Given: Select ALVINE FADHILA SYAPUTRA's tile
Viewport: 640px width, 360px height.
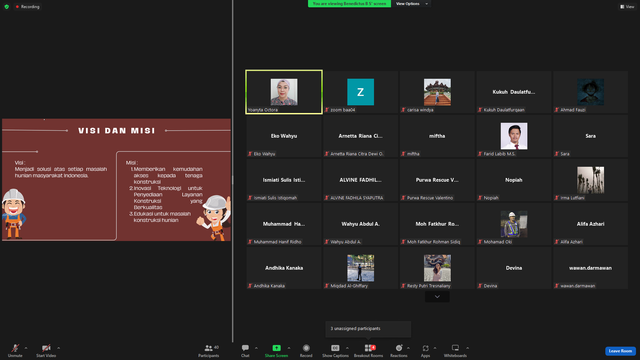Looking at the screenshot, I should click(x=360, y=180).
